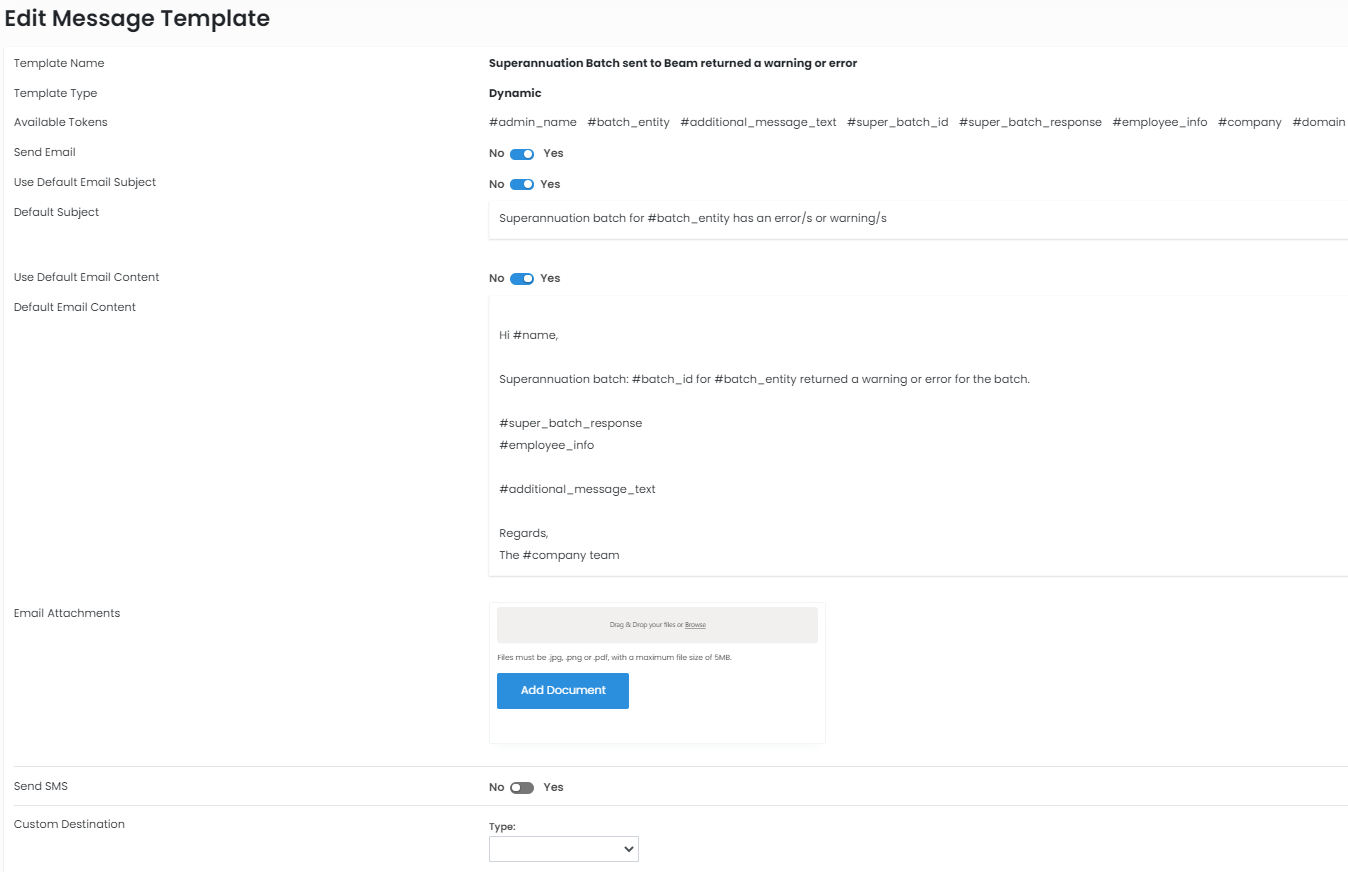1348x872 pixels.
Task: Click the Add Document button
Action: 563,691
